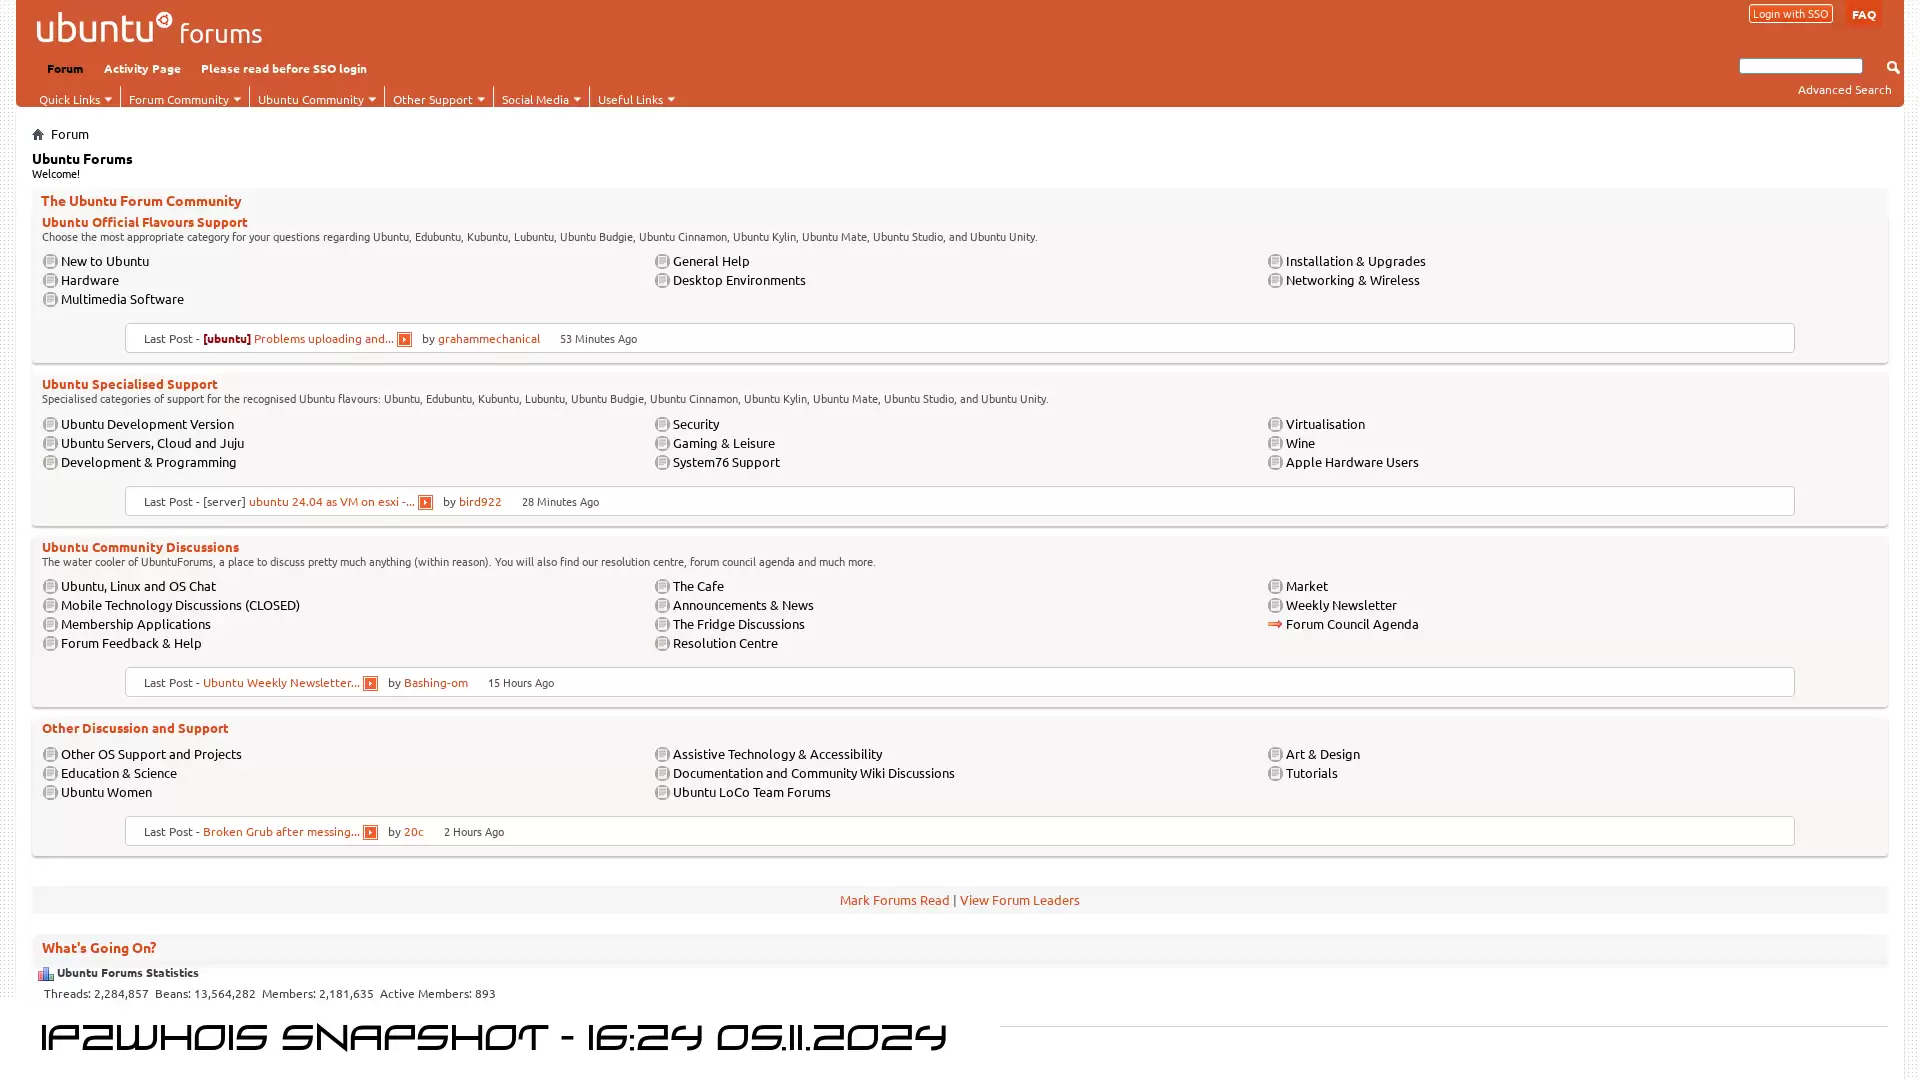The image size is (1920, 1080).
Task: Go to last post arrow for Broken Grub thread
Action: point(370,833)
